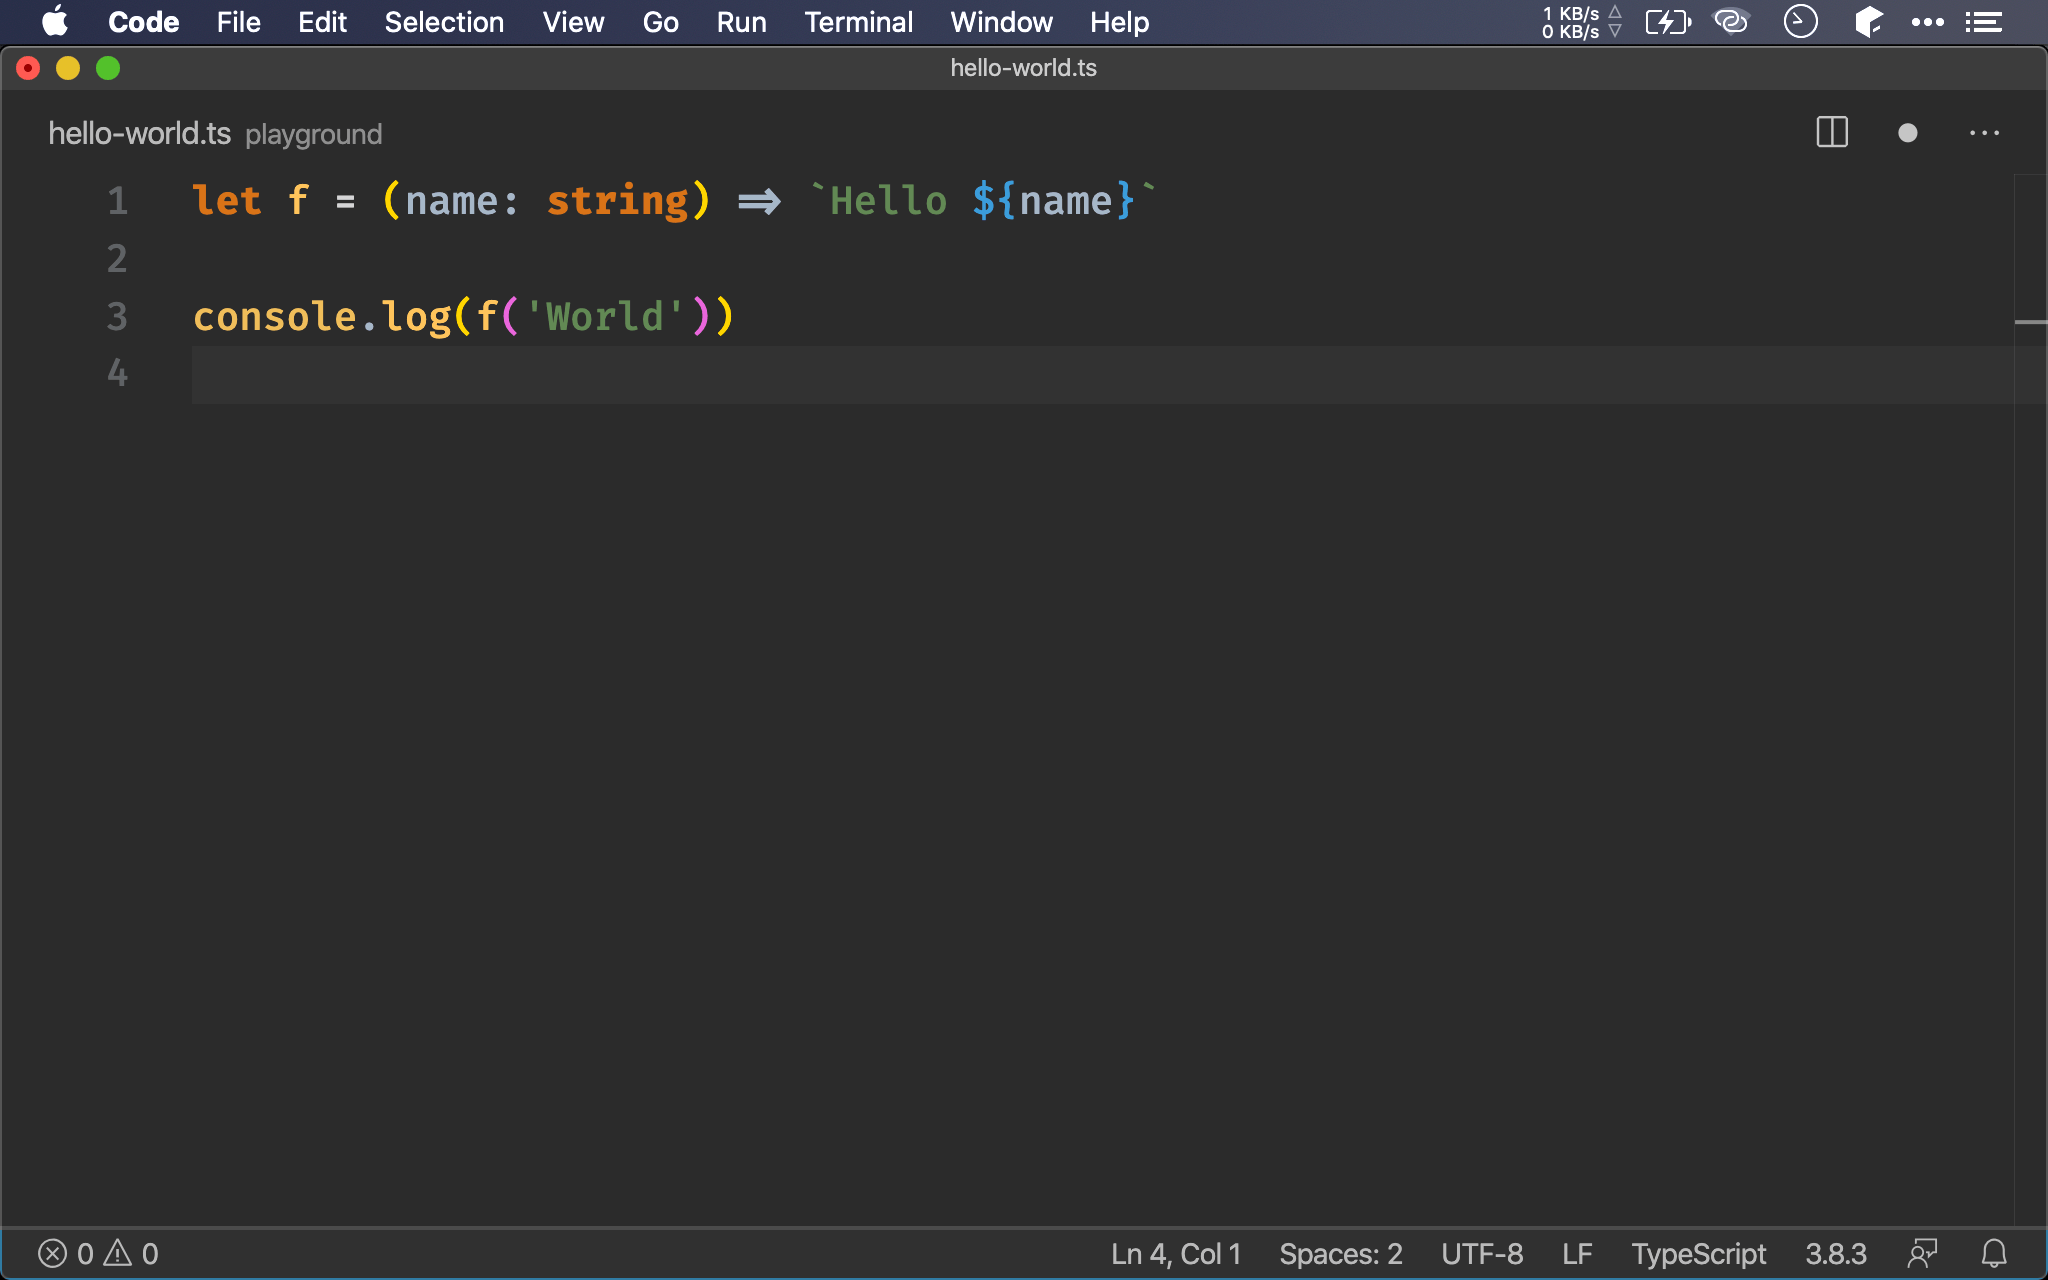2048x1280 pixels.
Task: Open the Terminal menu
Action: (858, 22)
